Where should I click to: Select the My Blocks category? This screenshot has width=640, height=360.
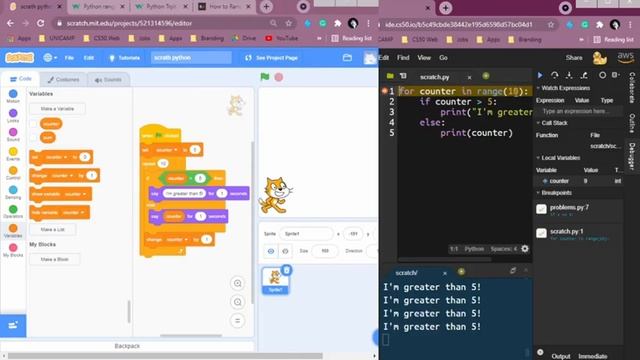[x=13, y=250]
